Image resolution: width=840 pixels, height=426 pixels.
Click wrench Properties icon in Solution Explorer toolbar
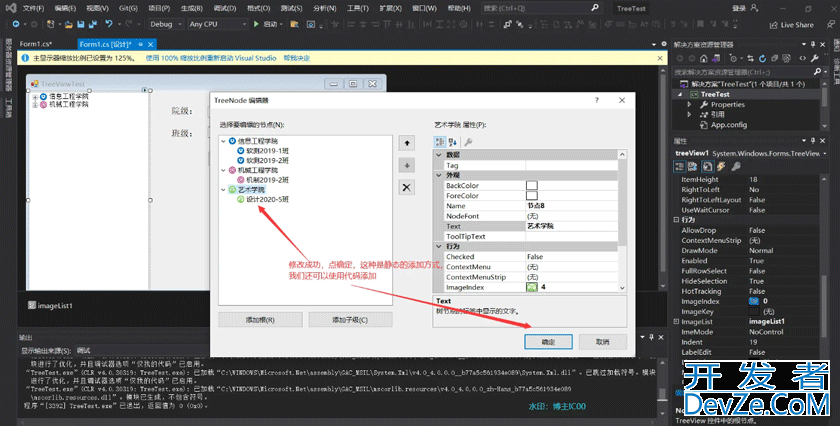point(815,58)
